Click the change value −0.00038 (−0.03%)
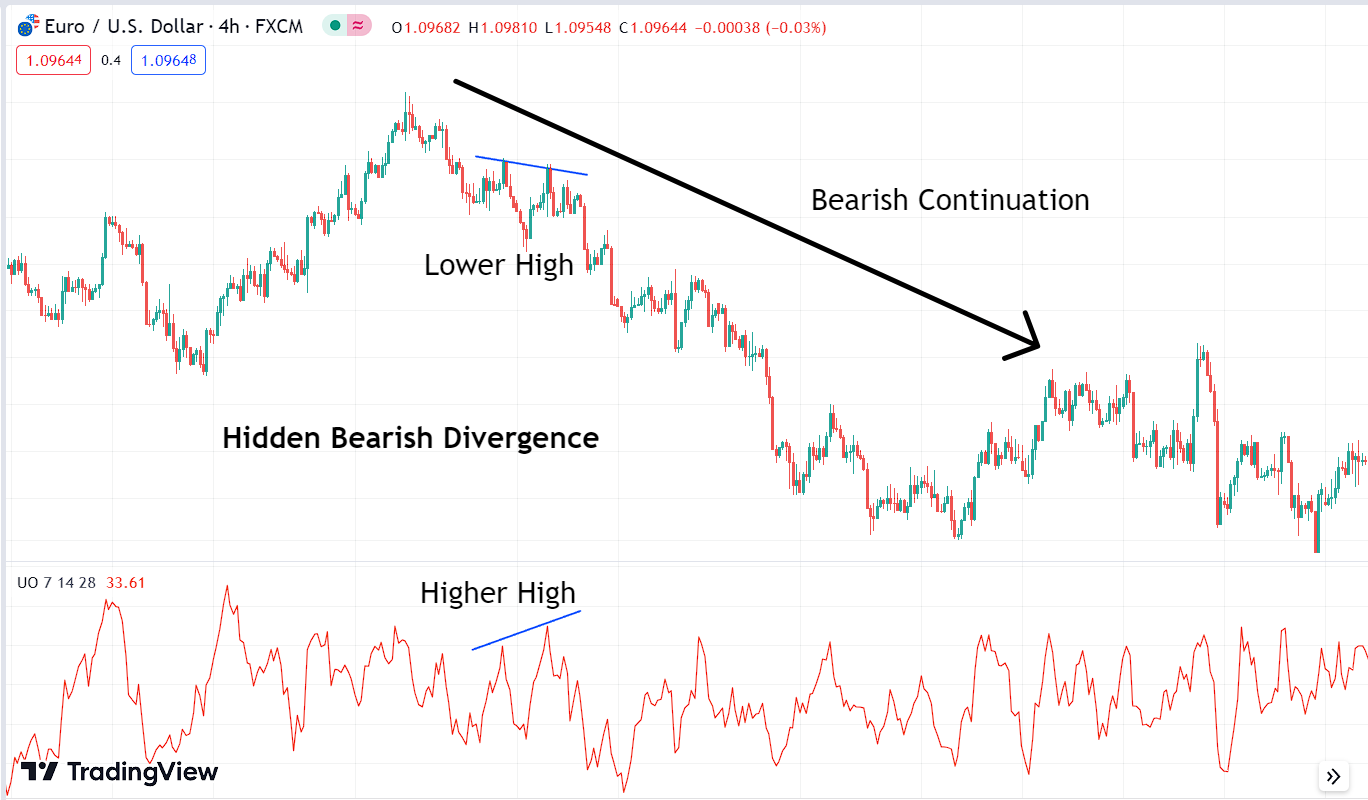This screenshot has height=800, width=1368. click(x=760, y=27)
